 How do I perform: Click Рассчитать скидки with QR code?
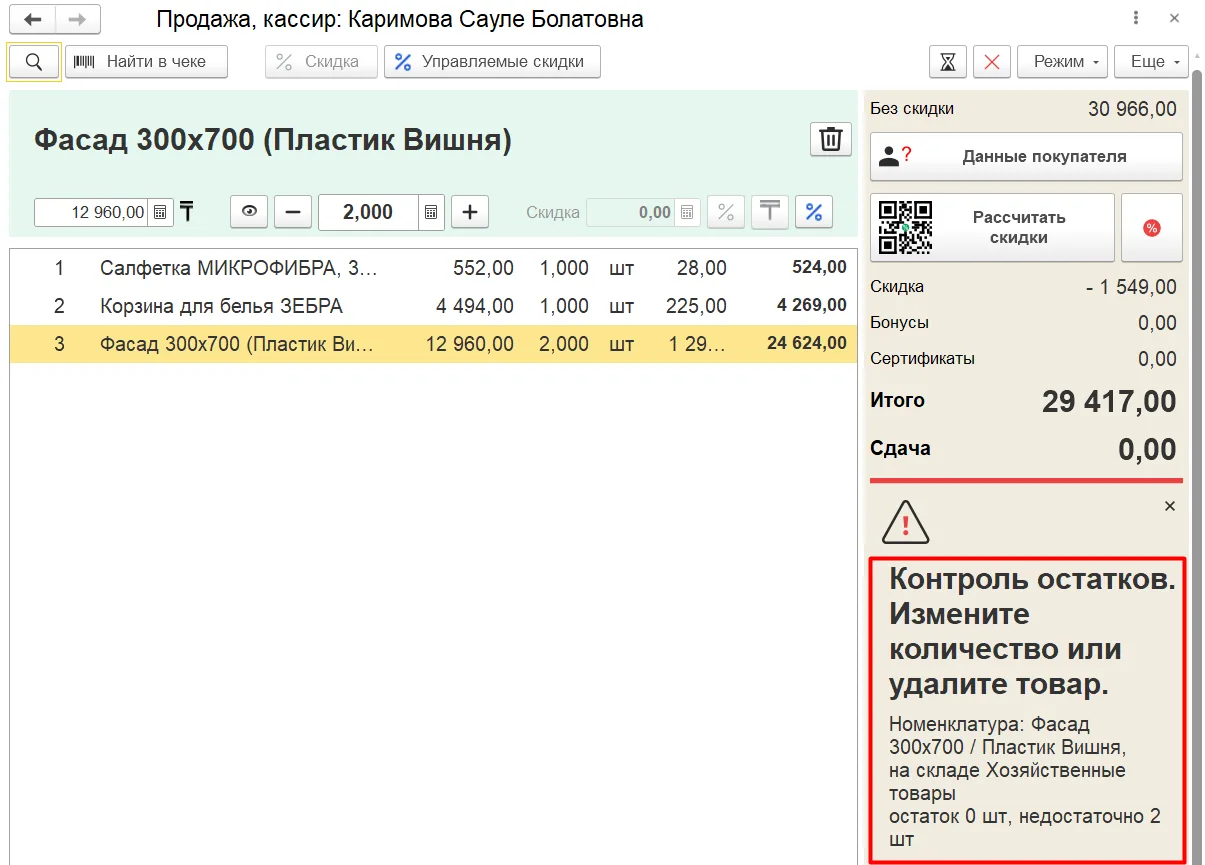point(992,228)
